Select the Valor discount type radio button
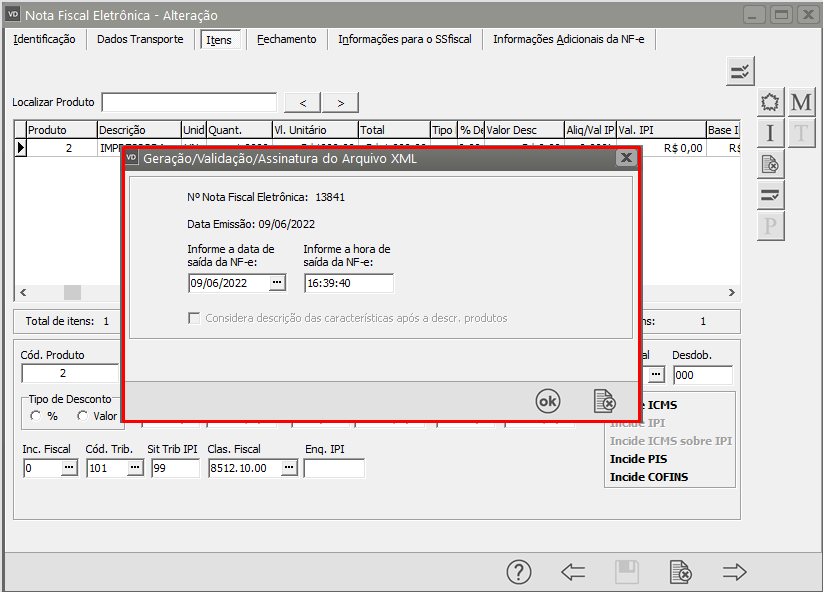Image resolution: width=823 pixels, height=592 pixels. (83, 416)
